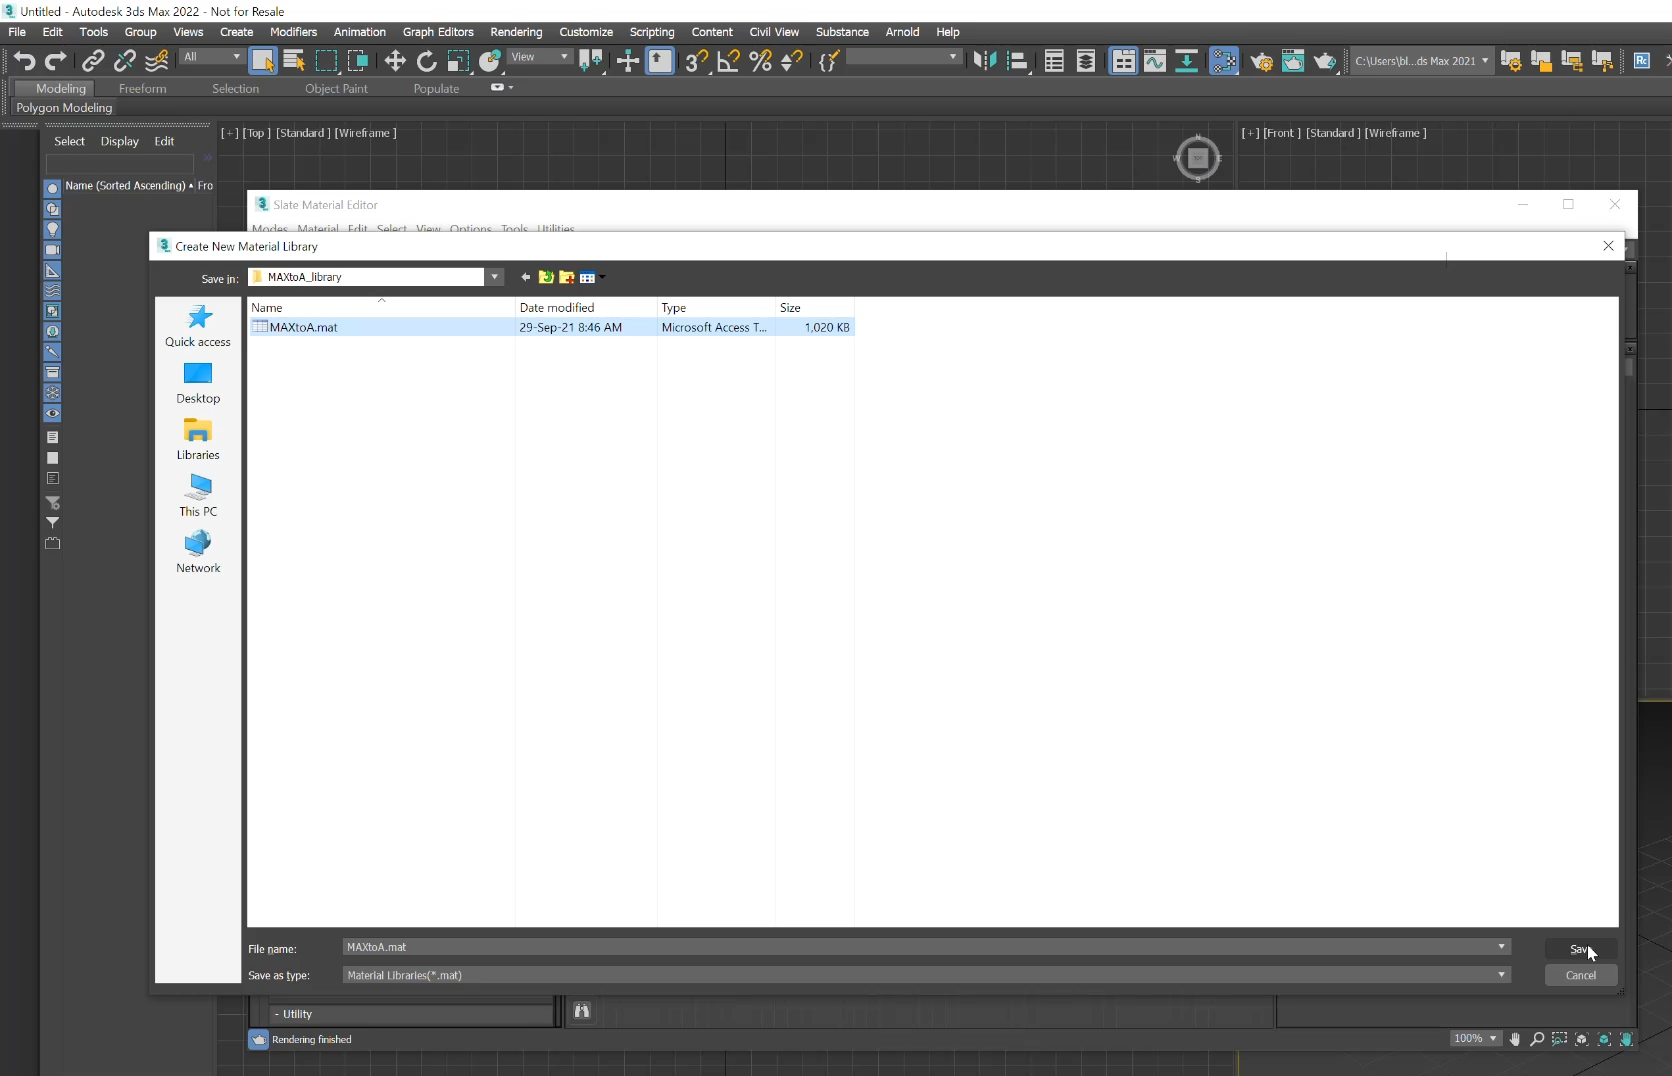Toggle Keyboard Shortcut Override button
The image size is (1672, 1076).
click(660, 61)
